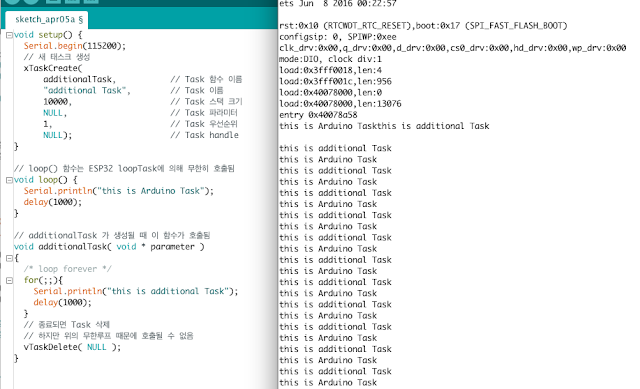Collapse the void loop() code block
640x389 pixels.
pos(9,180)
